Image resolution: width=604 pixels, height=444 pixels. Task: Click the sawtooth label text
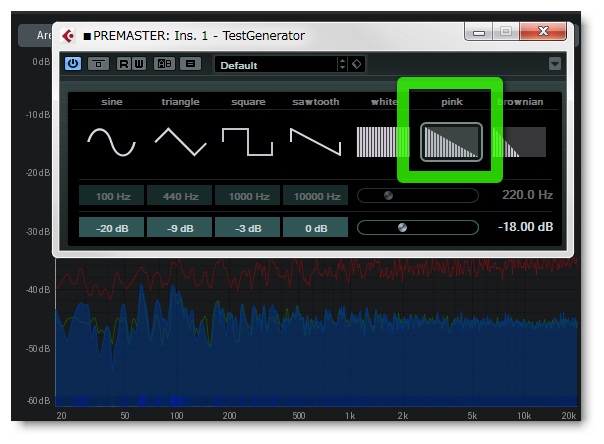pyautogui.click(x=315, y=102)
